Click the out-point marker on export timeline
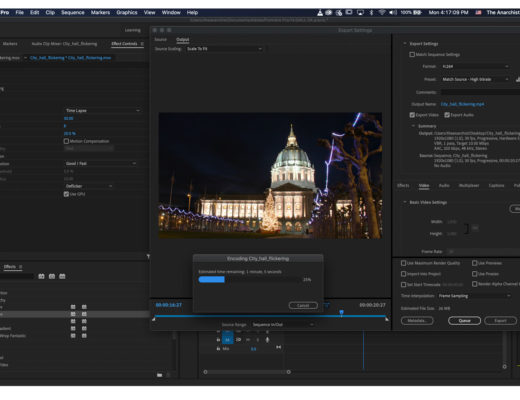Image resolution: width=520 pixels, height=400 pixels. pos(387,319)
